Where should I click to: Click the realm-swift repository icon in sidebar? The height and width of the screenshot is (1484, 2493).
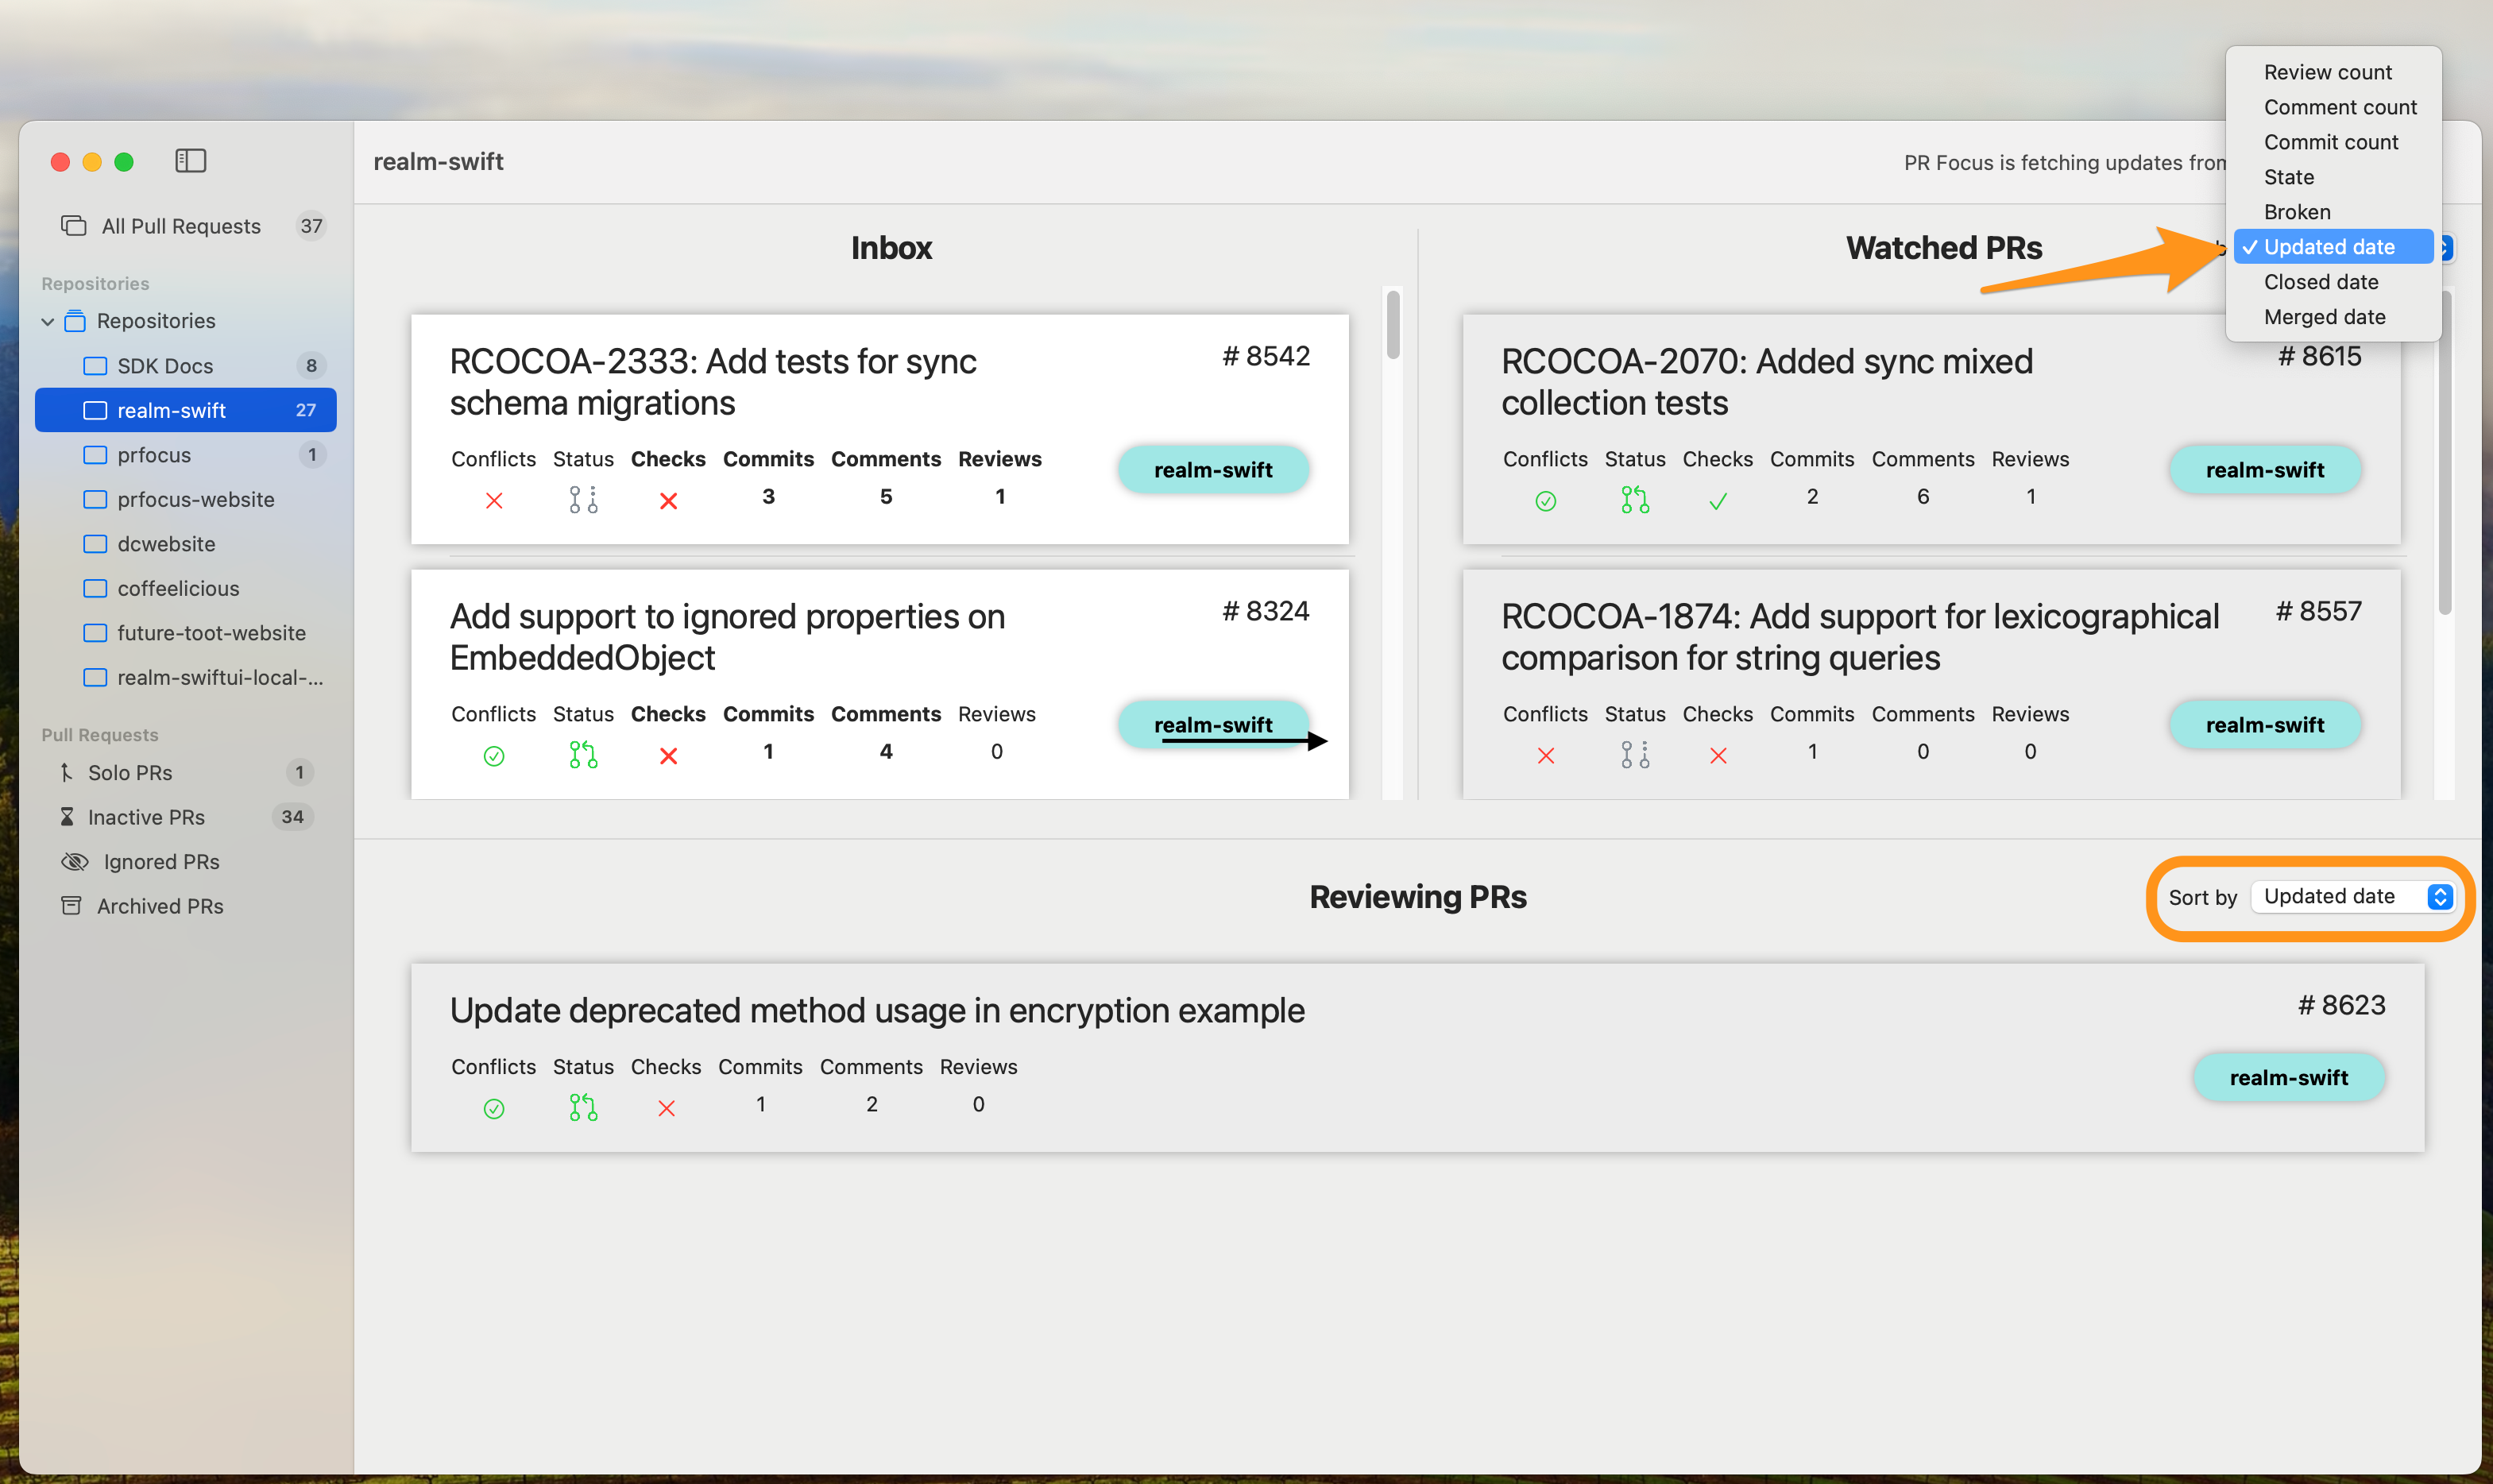[95, 410]
